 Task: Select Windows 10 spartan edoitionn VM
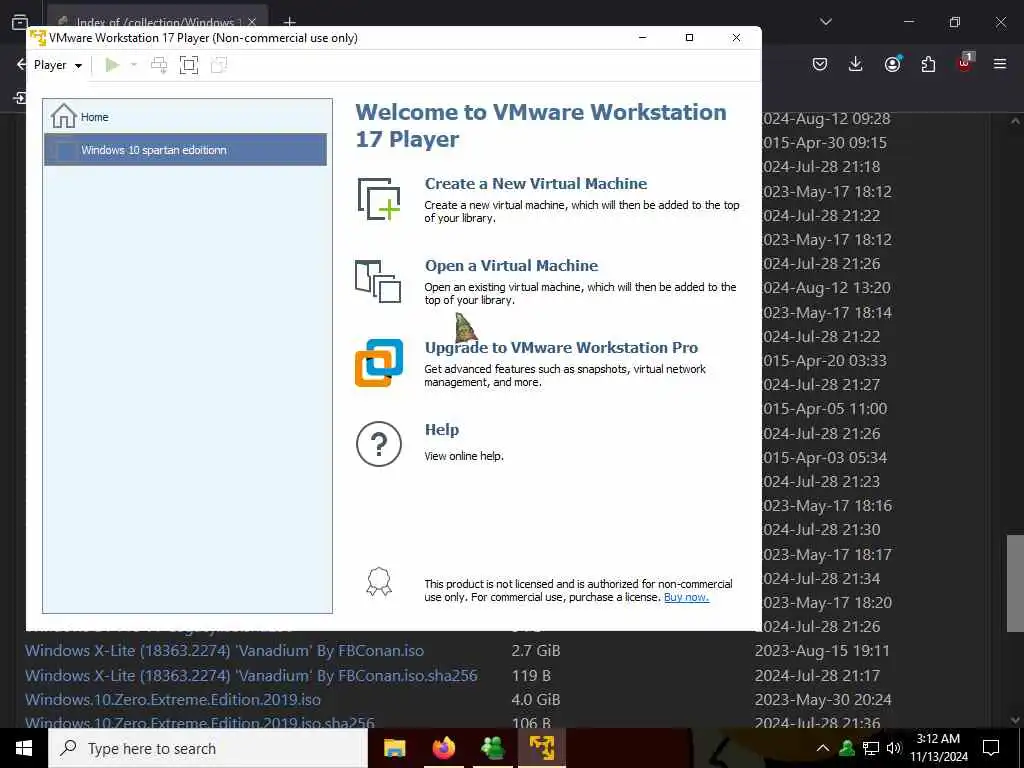(x=185, y=150)
